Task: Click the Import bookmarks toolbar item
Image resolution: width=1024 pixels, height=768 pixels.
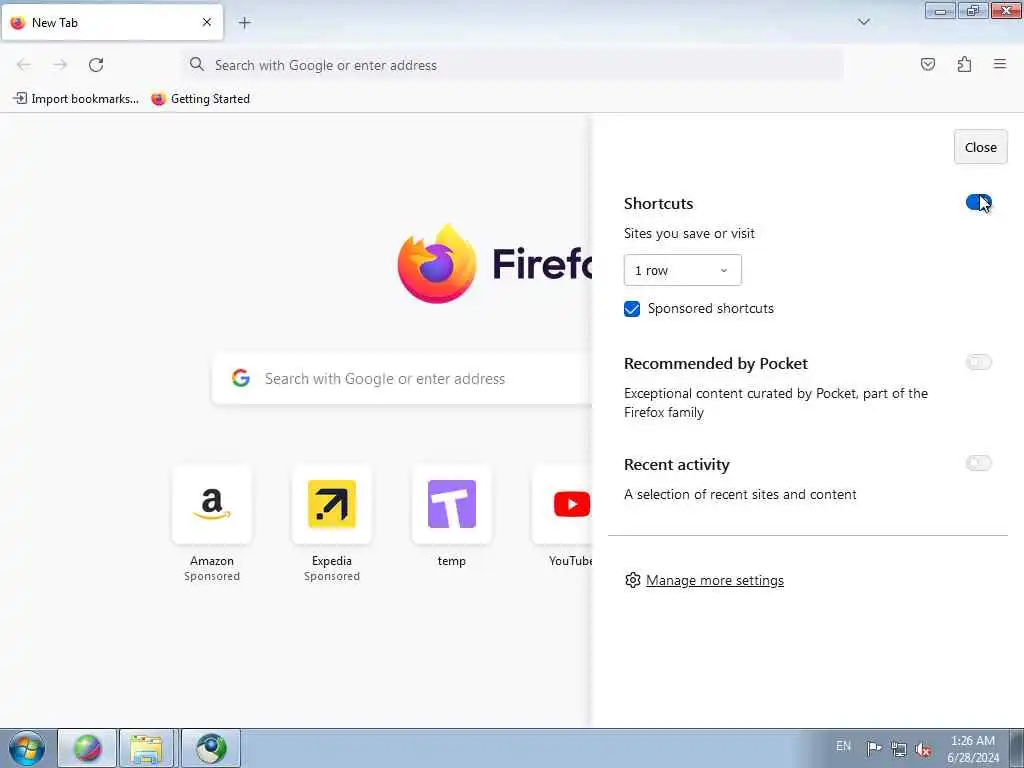Action: pos(76,99)
